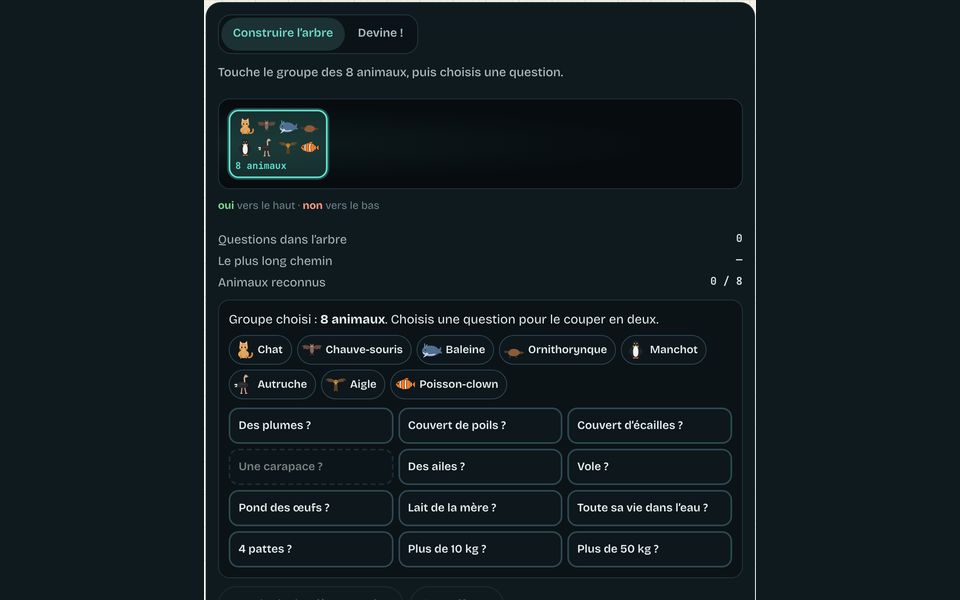Choose the Pond des œufs ? question
960x600 pixels.
(x=311, y=508)
